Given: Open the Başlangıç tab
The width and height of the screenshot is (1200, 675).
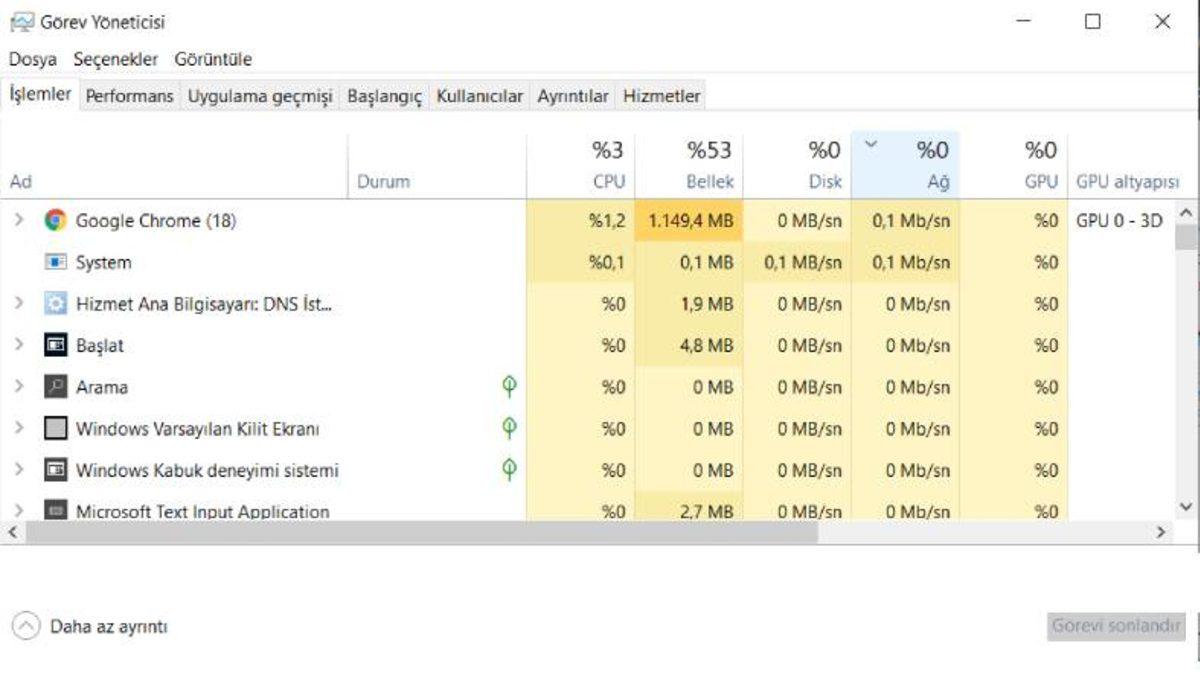Looking at the screenshot, I should pyautogui.click(x=384, y=96).
